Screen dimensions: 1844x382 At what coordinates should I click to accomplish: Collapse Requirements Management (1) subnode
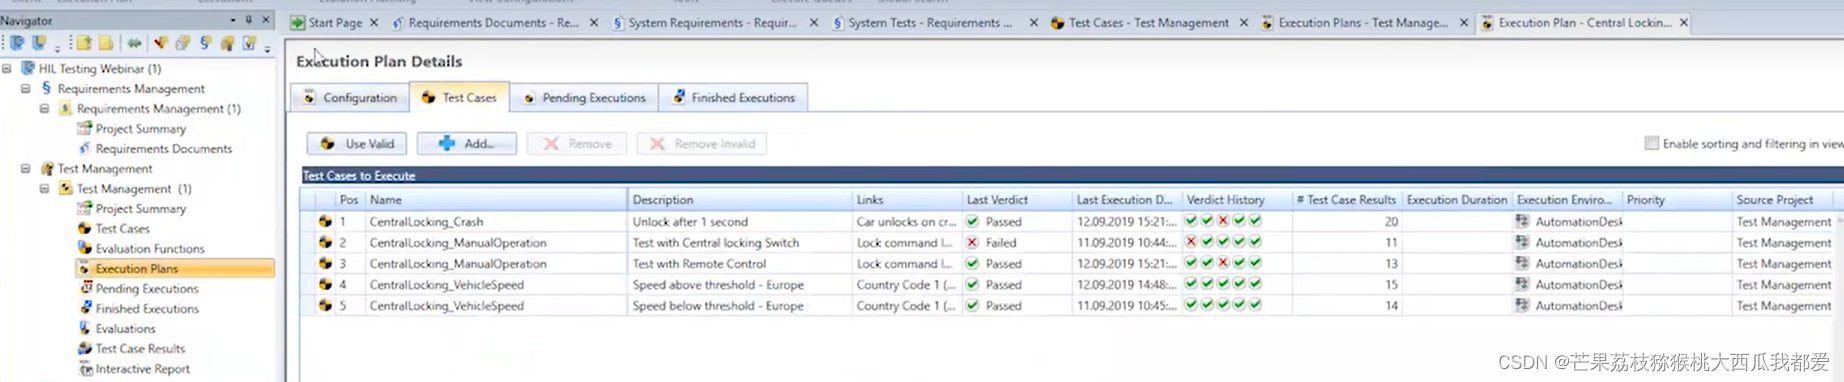click(45, 109)
